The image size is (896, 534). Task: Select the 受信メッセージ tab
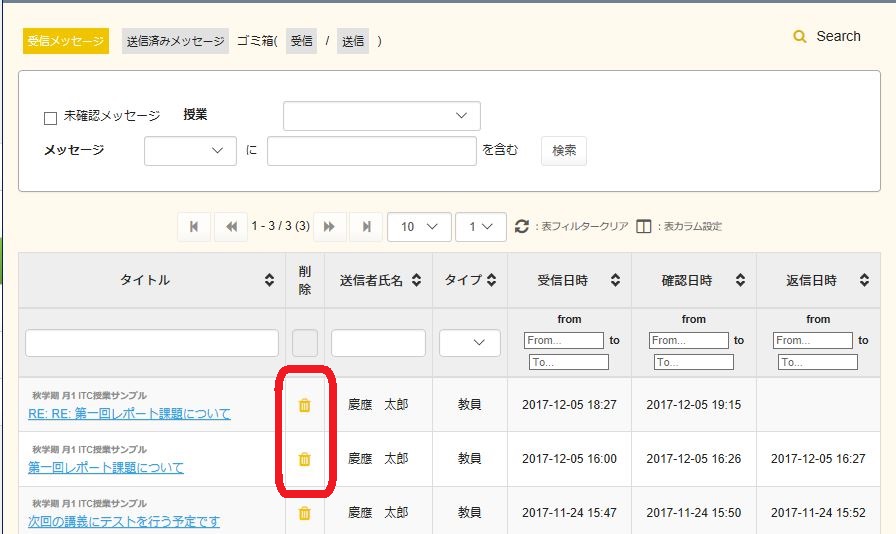point(66,41)
